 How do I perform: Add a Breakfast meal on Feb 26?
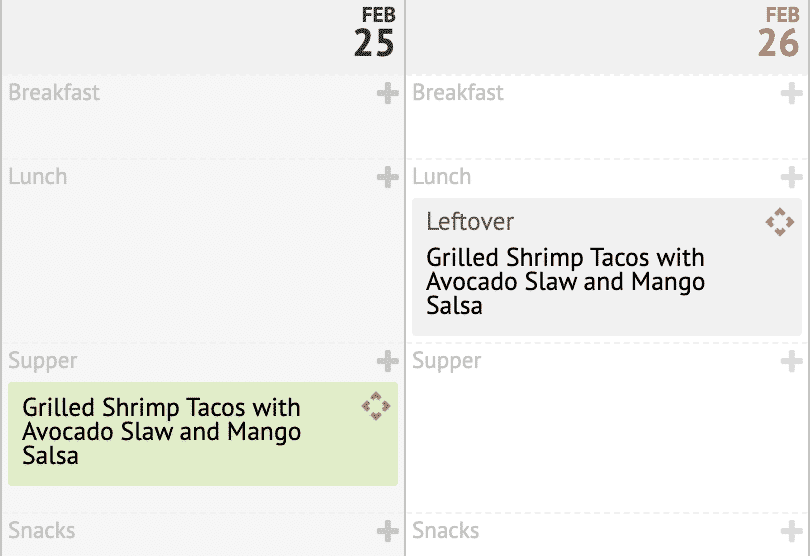point(791,94)
